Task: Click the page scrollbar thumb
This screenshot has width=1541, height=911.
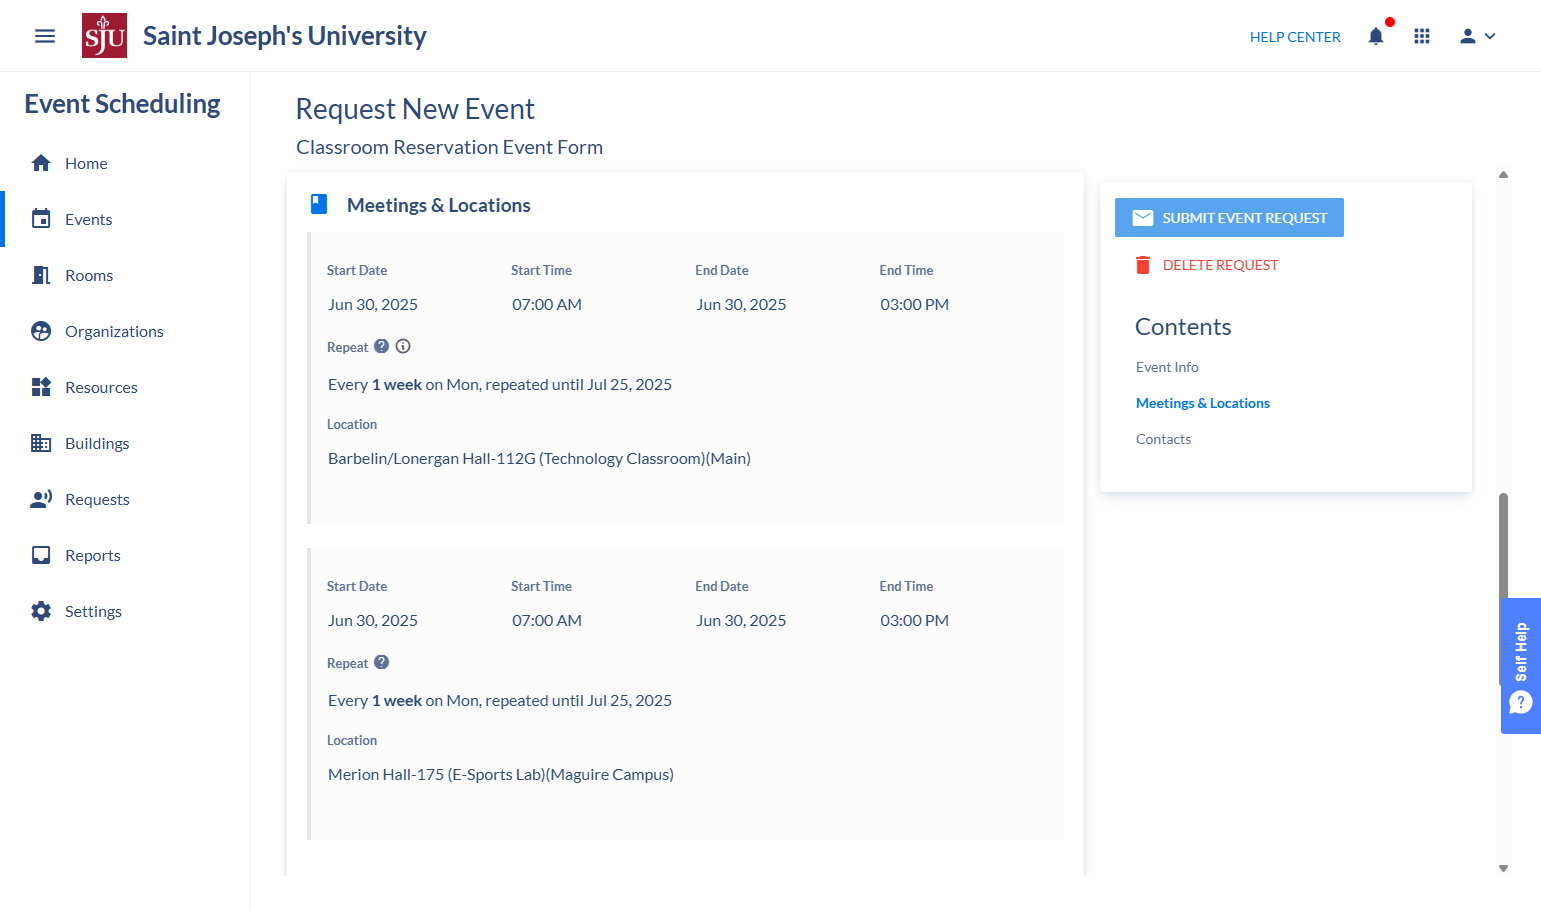Action: (1503, 588)
